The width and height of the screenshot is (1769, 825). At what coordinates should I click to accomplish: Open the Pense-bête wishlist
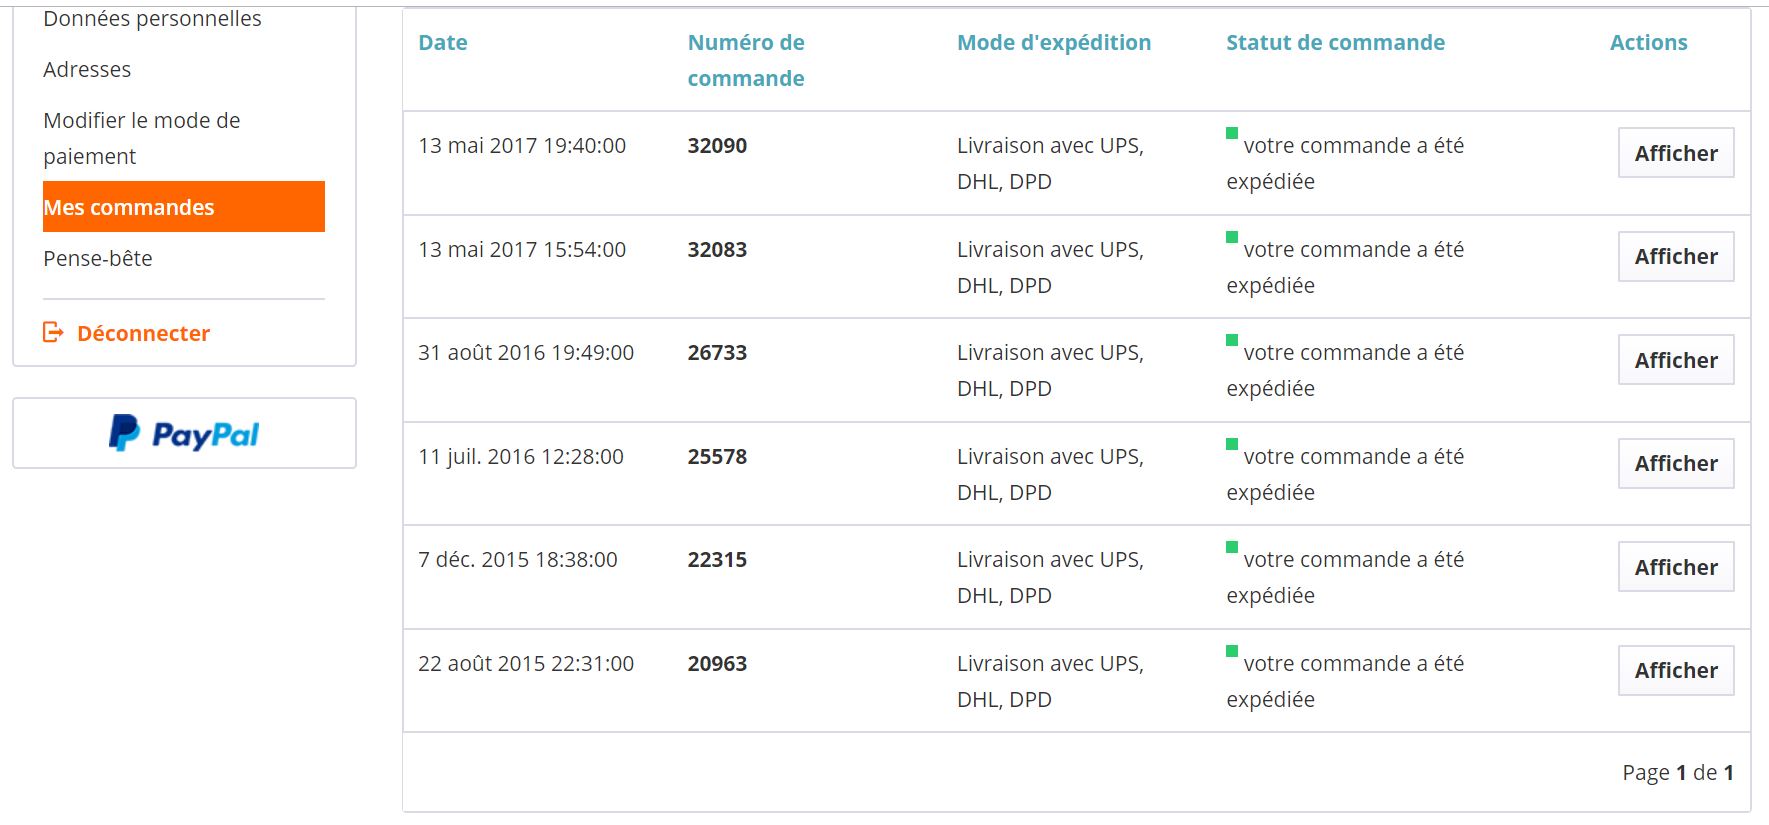(98, 258)
